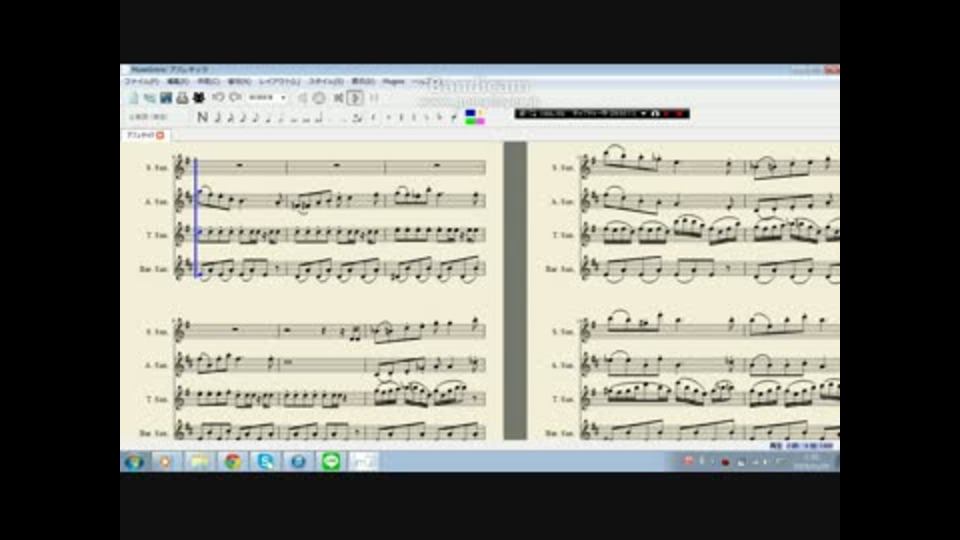Rewind playback to start
The image size is (960, 540).
coord(339,98)
